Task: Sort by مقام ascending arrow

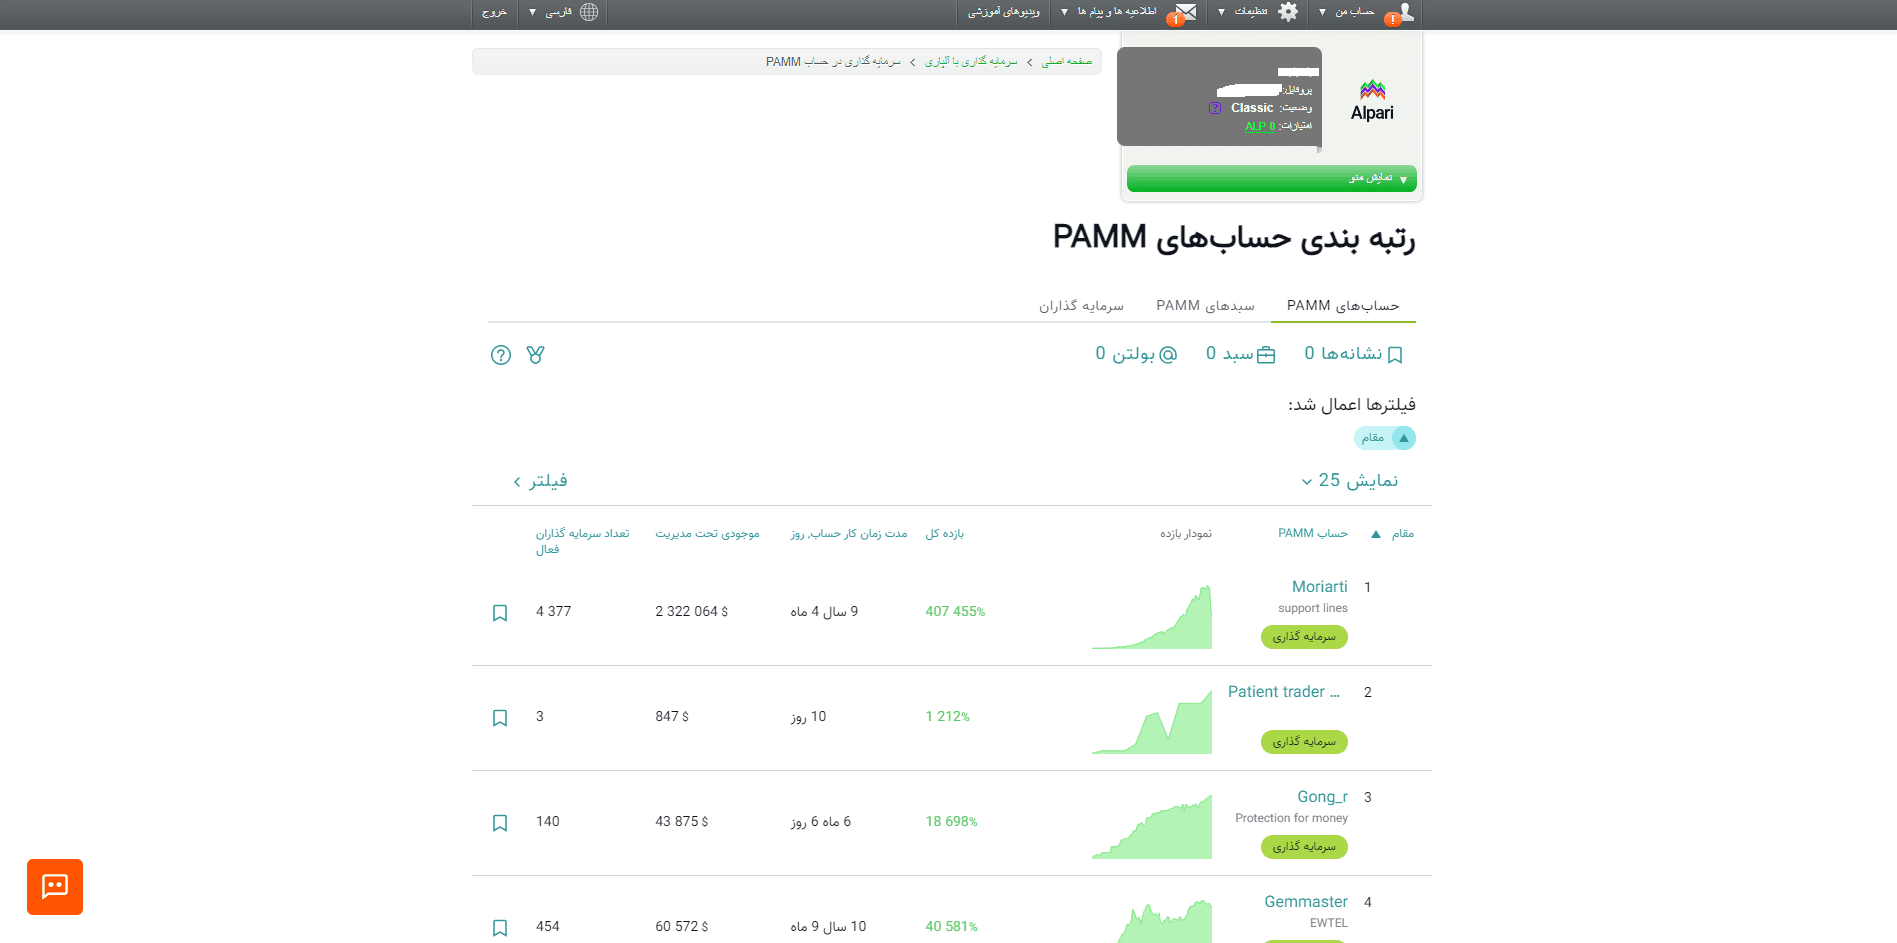Action: (x=1376, y=534)
